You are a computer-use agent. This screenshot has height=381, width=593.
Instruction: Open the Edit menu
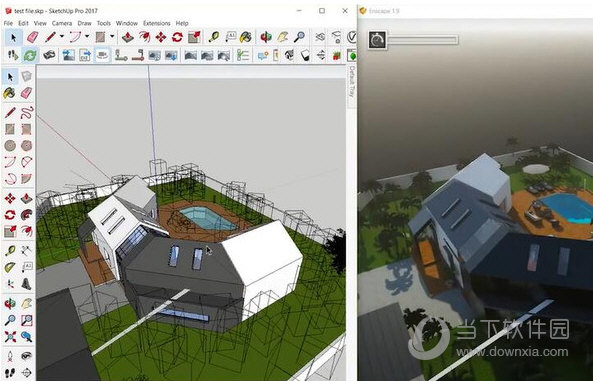click(23, 23)
